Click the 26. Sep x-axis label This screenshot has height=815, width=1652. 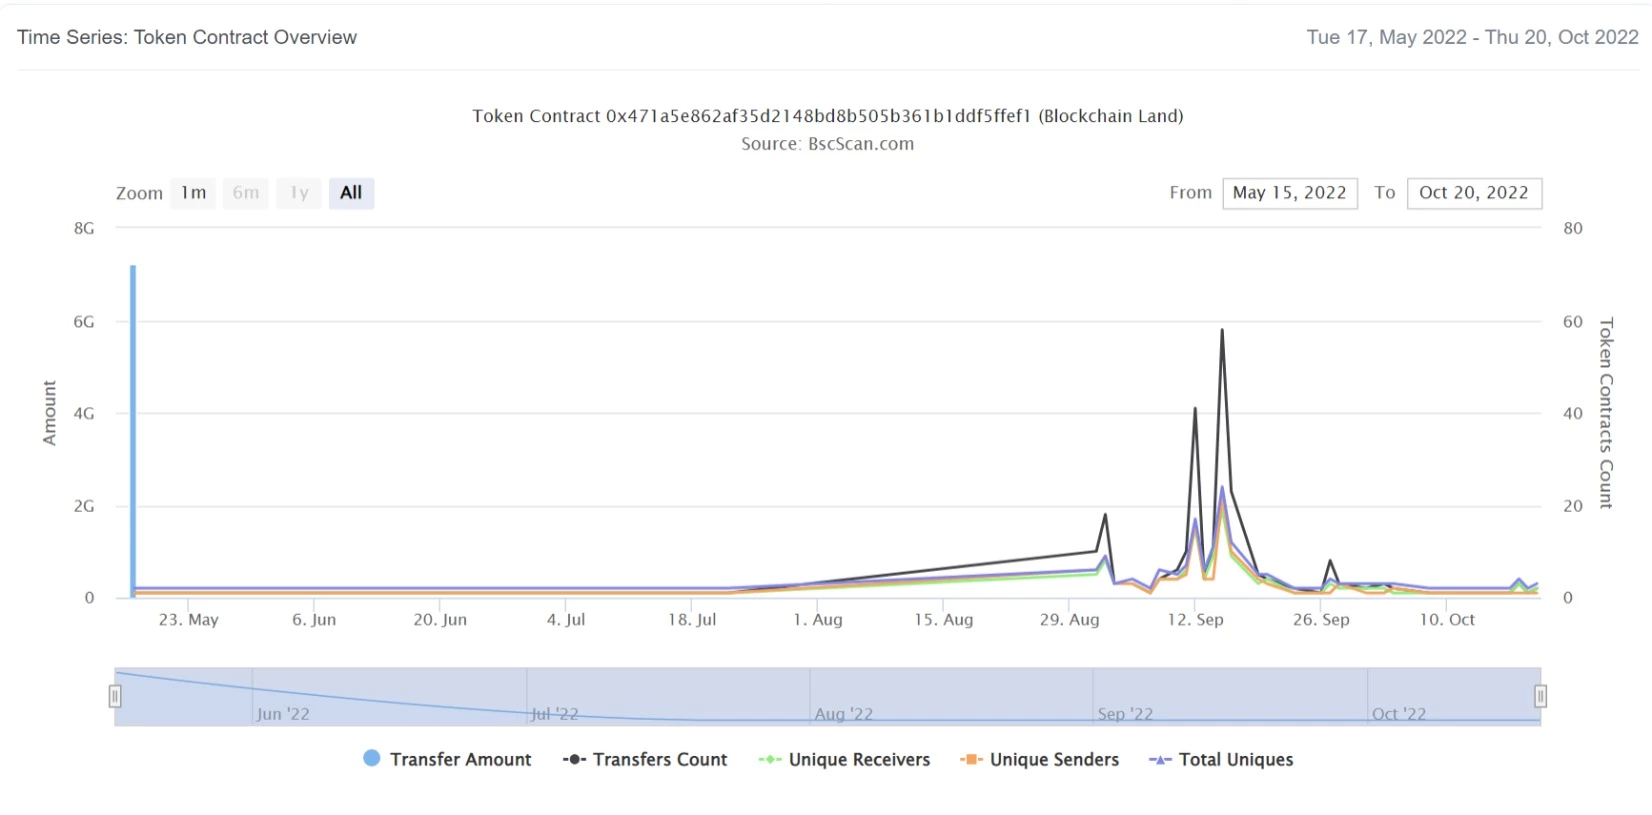(x=1321, y=620)
